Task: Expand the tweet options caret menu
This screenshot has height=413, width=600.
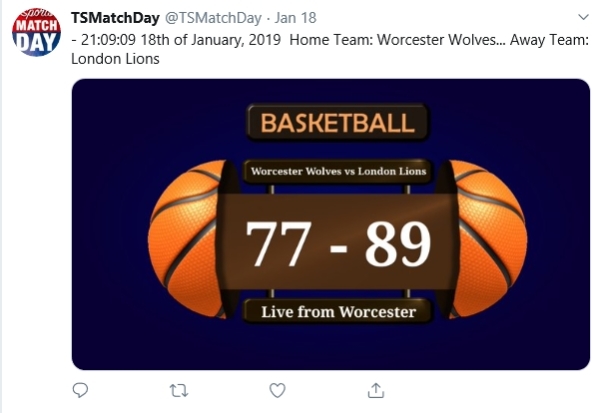Action: (583, 17)
